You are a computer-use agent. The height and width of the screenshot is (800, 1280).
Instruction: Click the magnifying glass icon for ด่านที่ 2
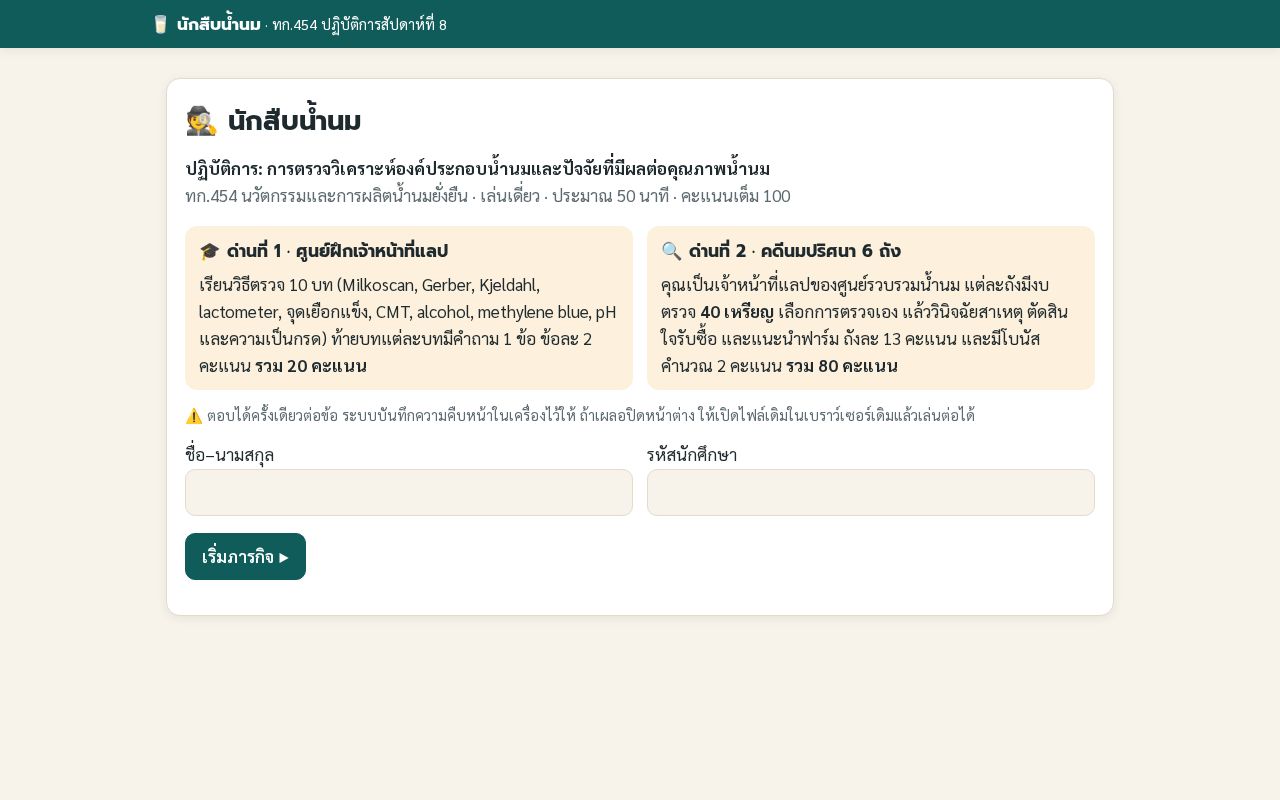pyautogui.click(x=671, y=251)
